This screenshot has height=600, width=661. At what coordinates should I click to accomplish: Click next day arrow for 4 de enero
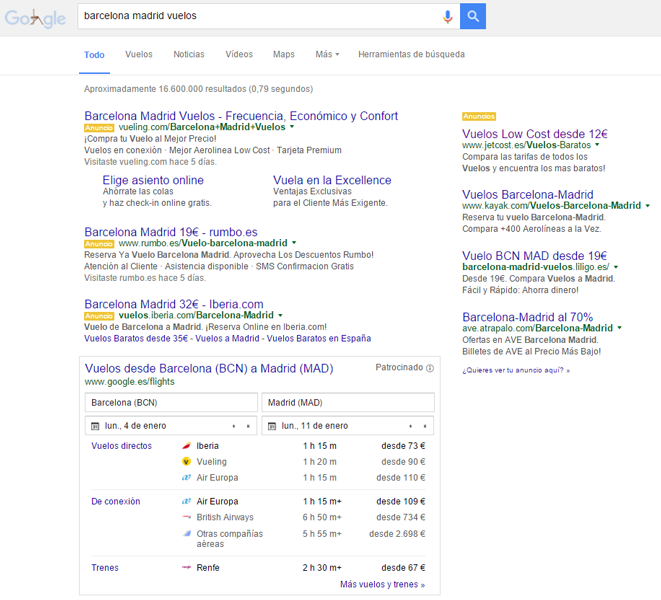click(248, 426)
